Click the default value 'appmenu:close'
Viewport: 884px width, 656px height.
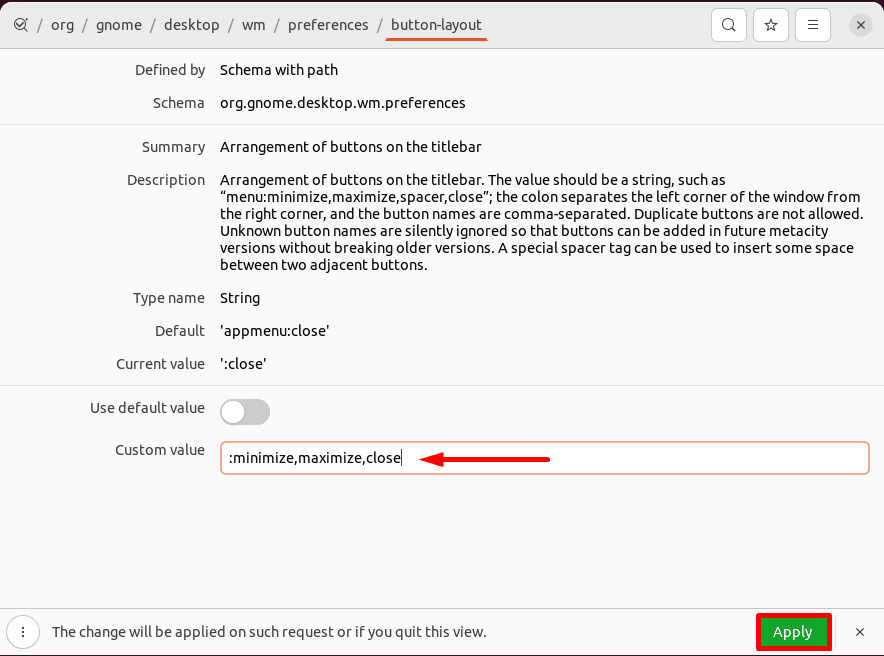click(275, 331)
